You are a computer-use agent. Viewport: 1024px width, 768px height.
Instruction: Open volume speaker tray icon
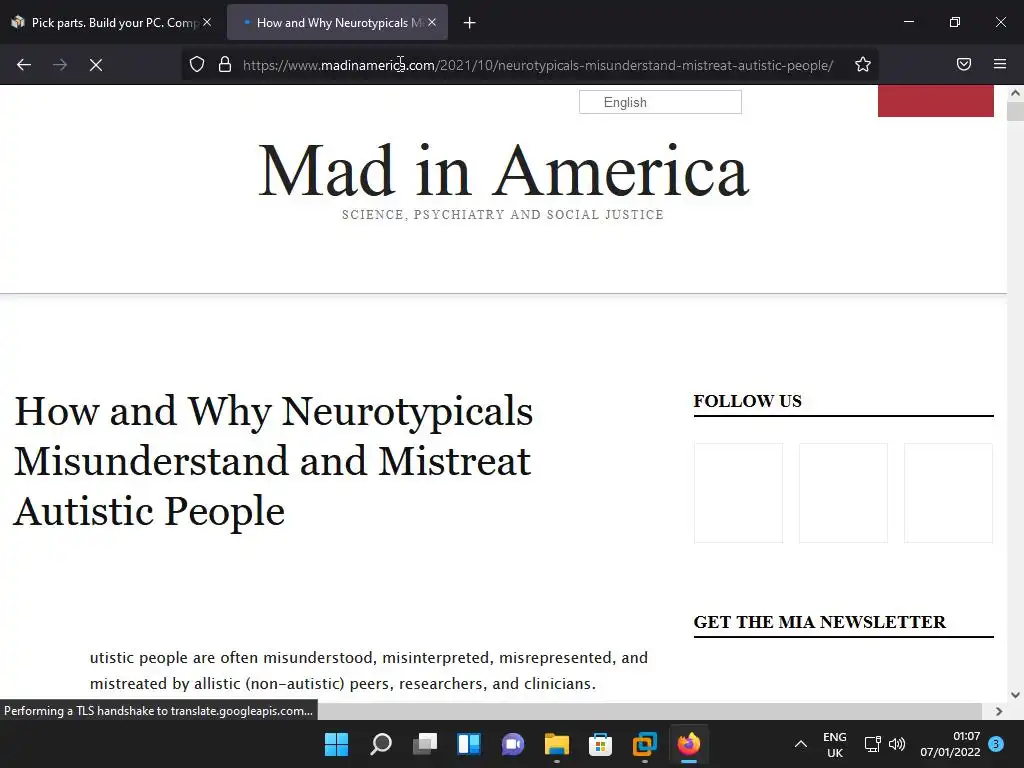897,744
